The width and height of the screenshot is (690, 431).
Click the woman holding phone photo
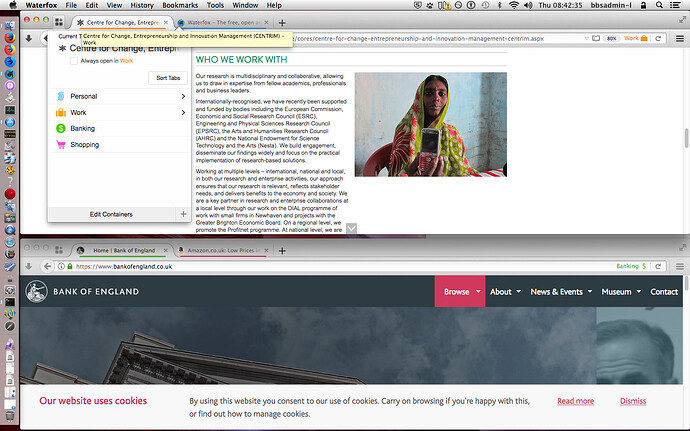click(431, 125)
